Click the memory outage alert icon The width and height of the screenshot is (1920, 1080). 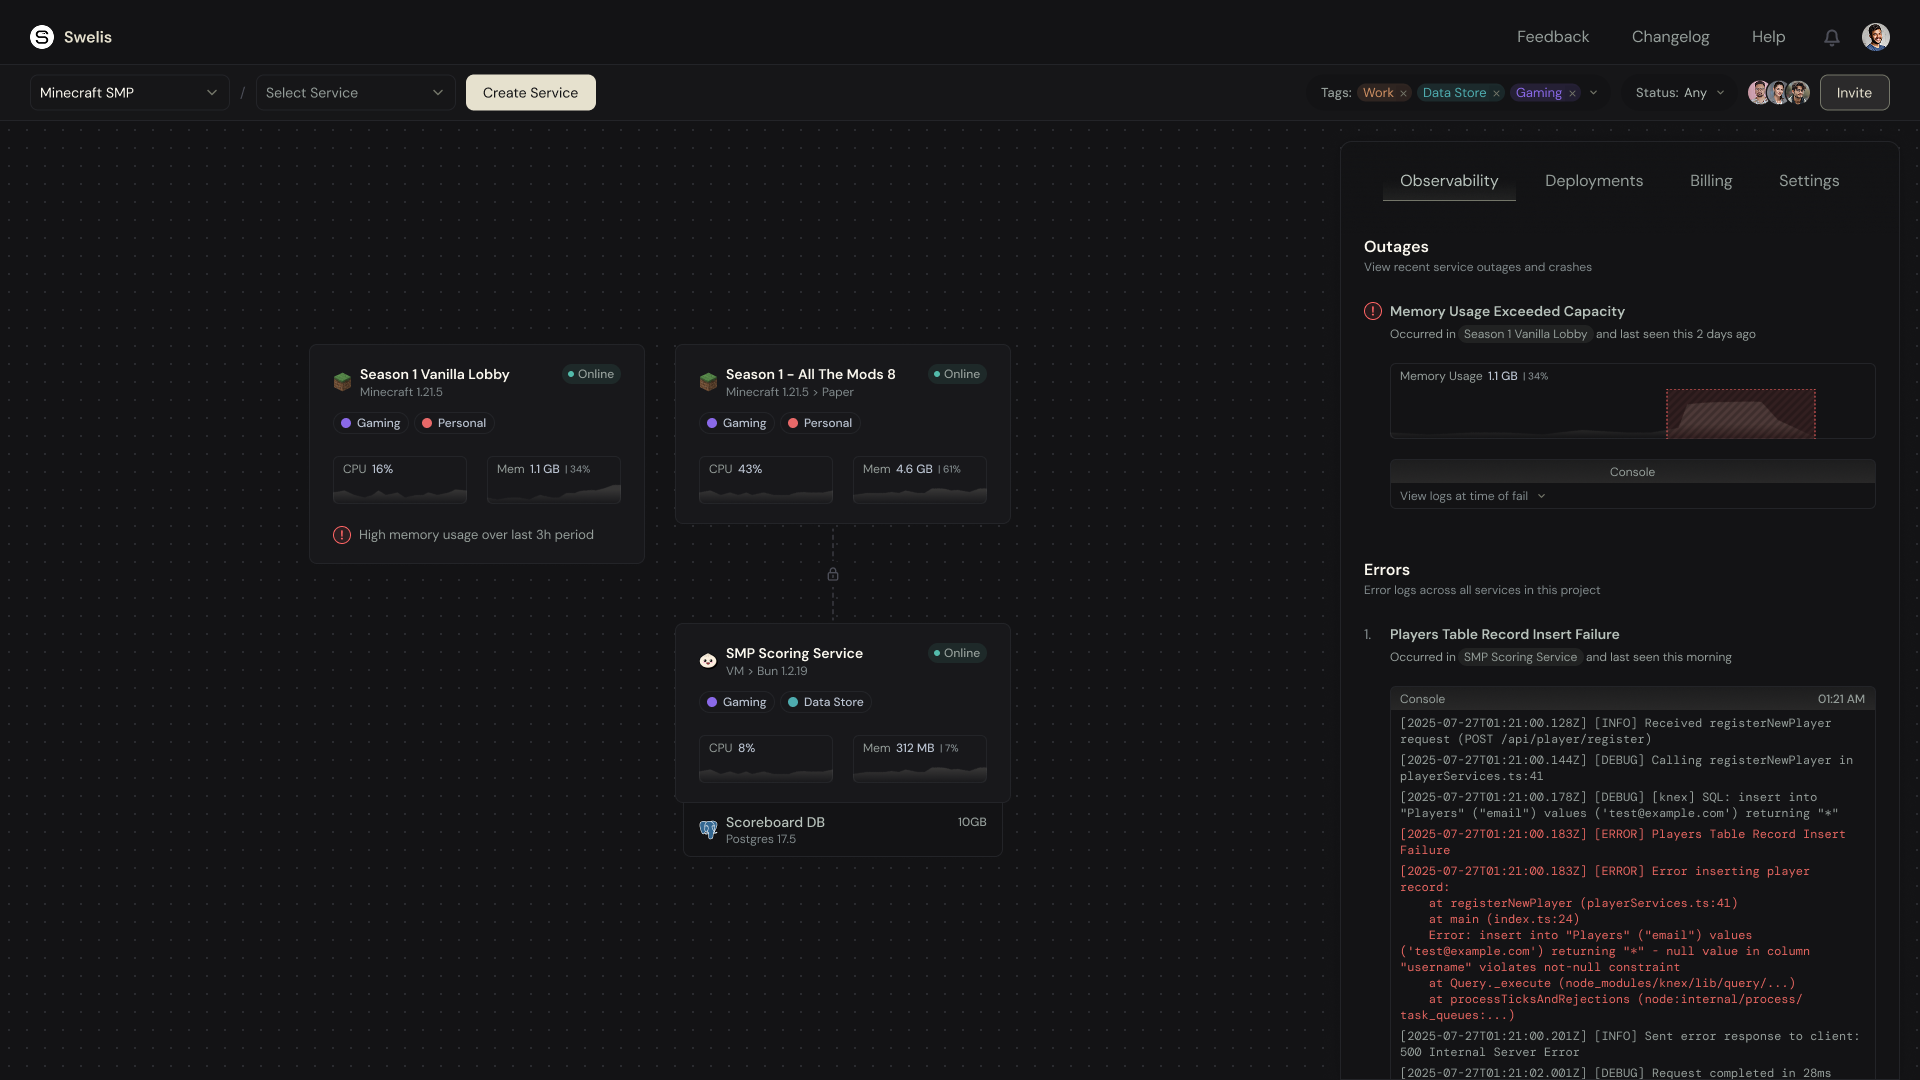coord(1373,311)
